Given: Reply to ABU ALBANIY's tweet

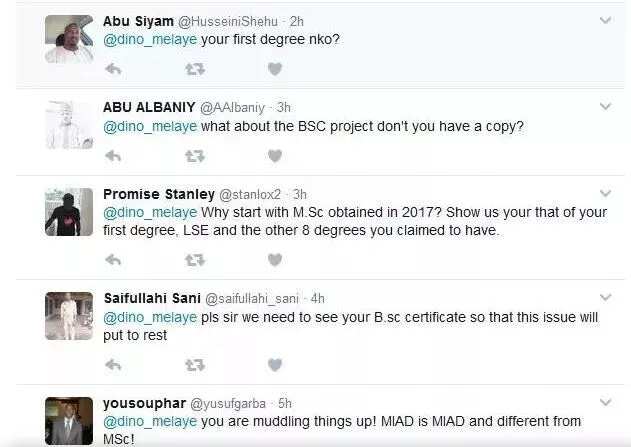Looking at the screenshot, I should click(x=113, y=156).
